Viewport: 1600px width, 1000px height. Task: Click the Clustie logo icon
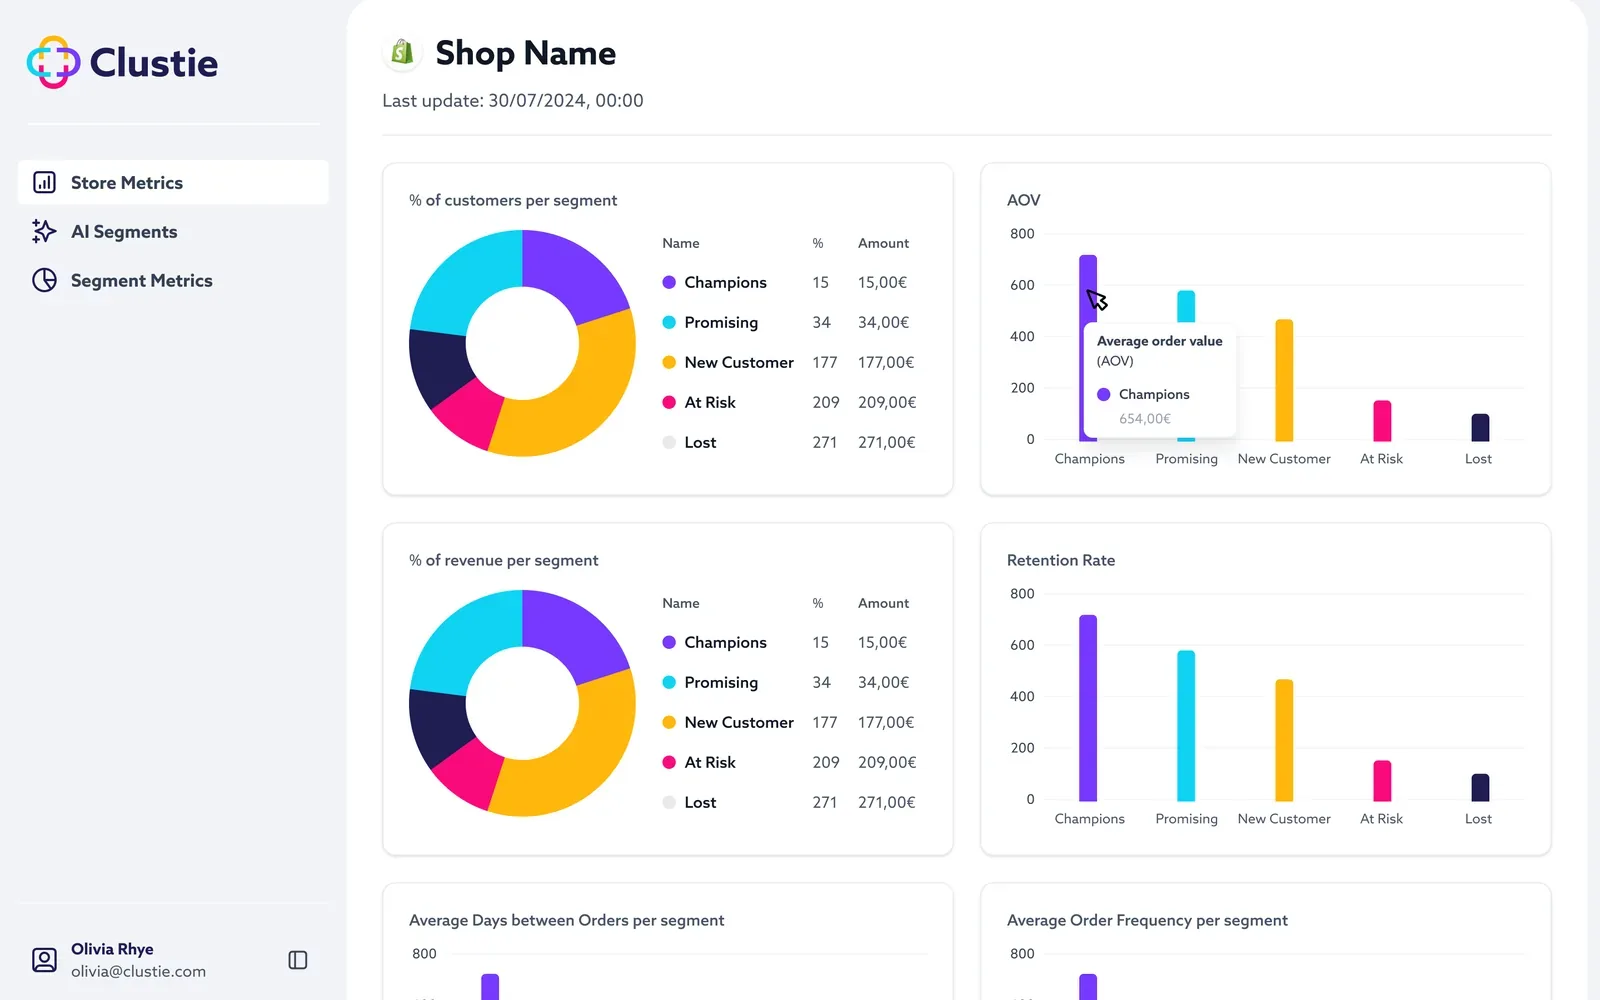point(53,62)
